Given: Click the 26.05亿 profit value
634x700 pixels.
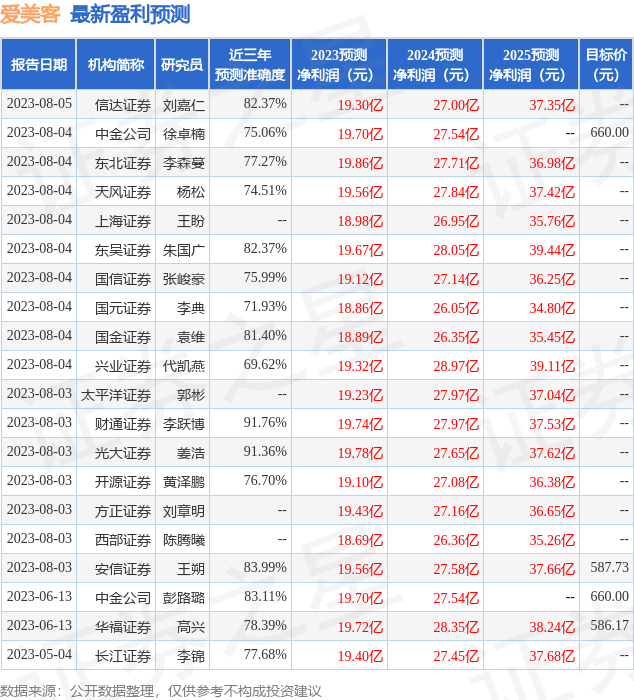Looking at the screenshot, I should [x=456, y=308].
